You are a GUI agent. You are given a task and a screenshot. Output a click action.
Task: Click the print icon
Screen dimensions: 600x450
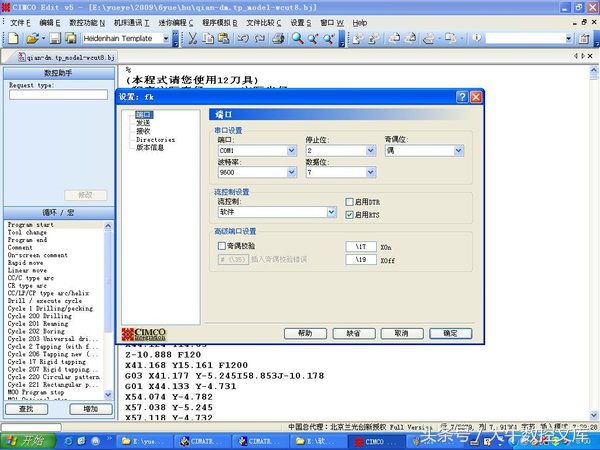(278, 38)
